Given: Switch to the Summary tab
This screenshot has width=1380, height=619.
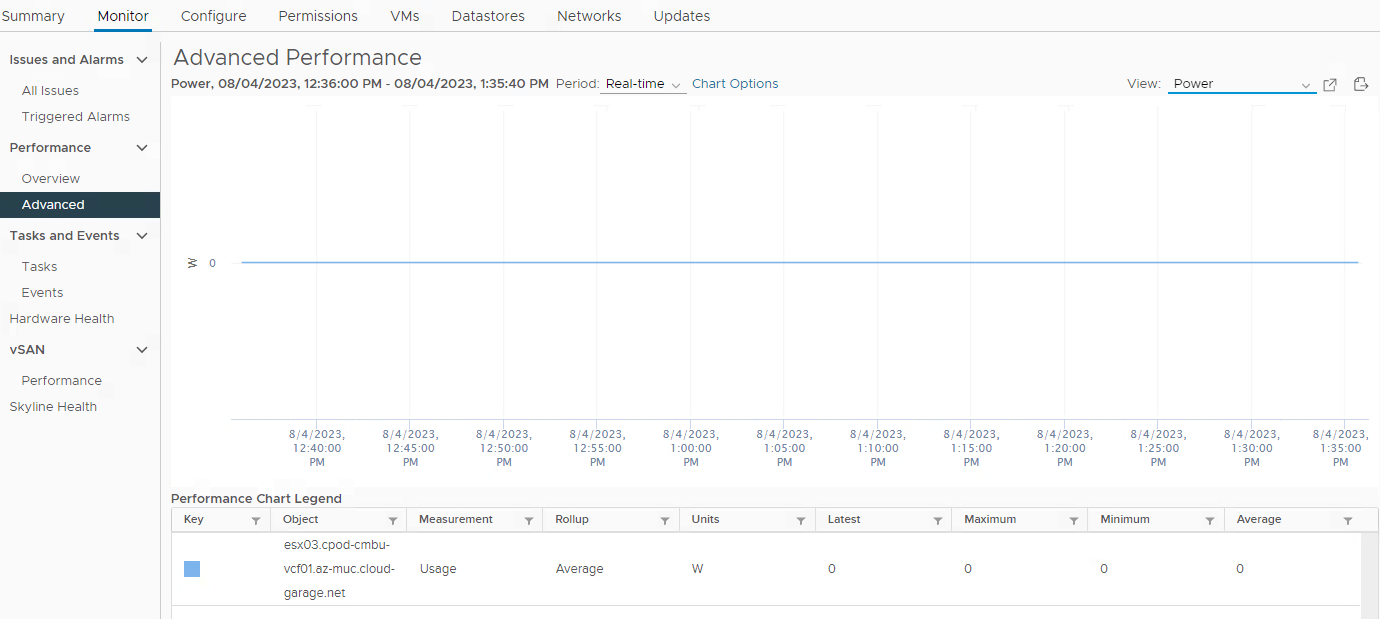Looking at the screenshot, I should 33,16.
